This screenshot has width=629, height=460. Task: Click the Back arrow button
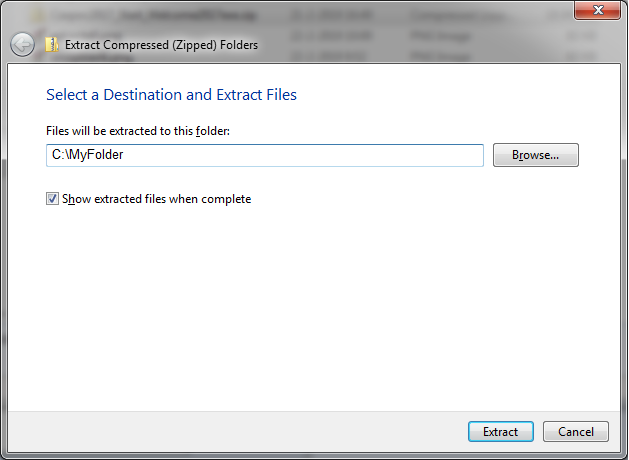(22, 45)
